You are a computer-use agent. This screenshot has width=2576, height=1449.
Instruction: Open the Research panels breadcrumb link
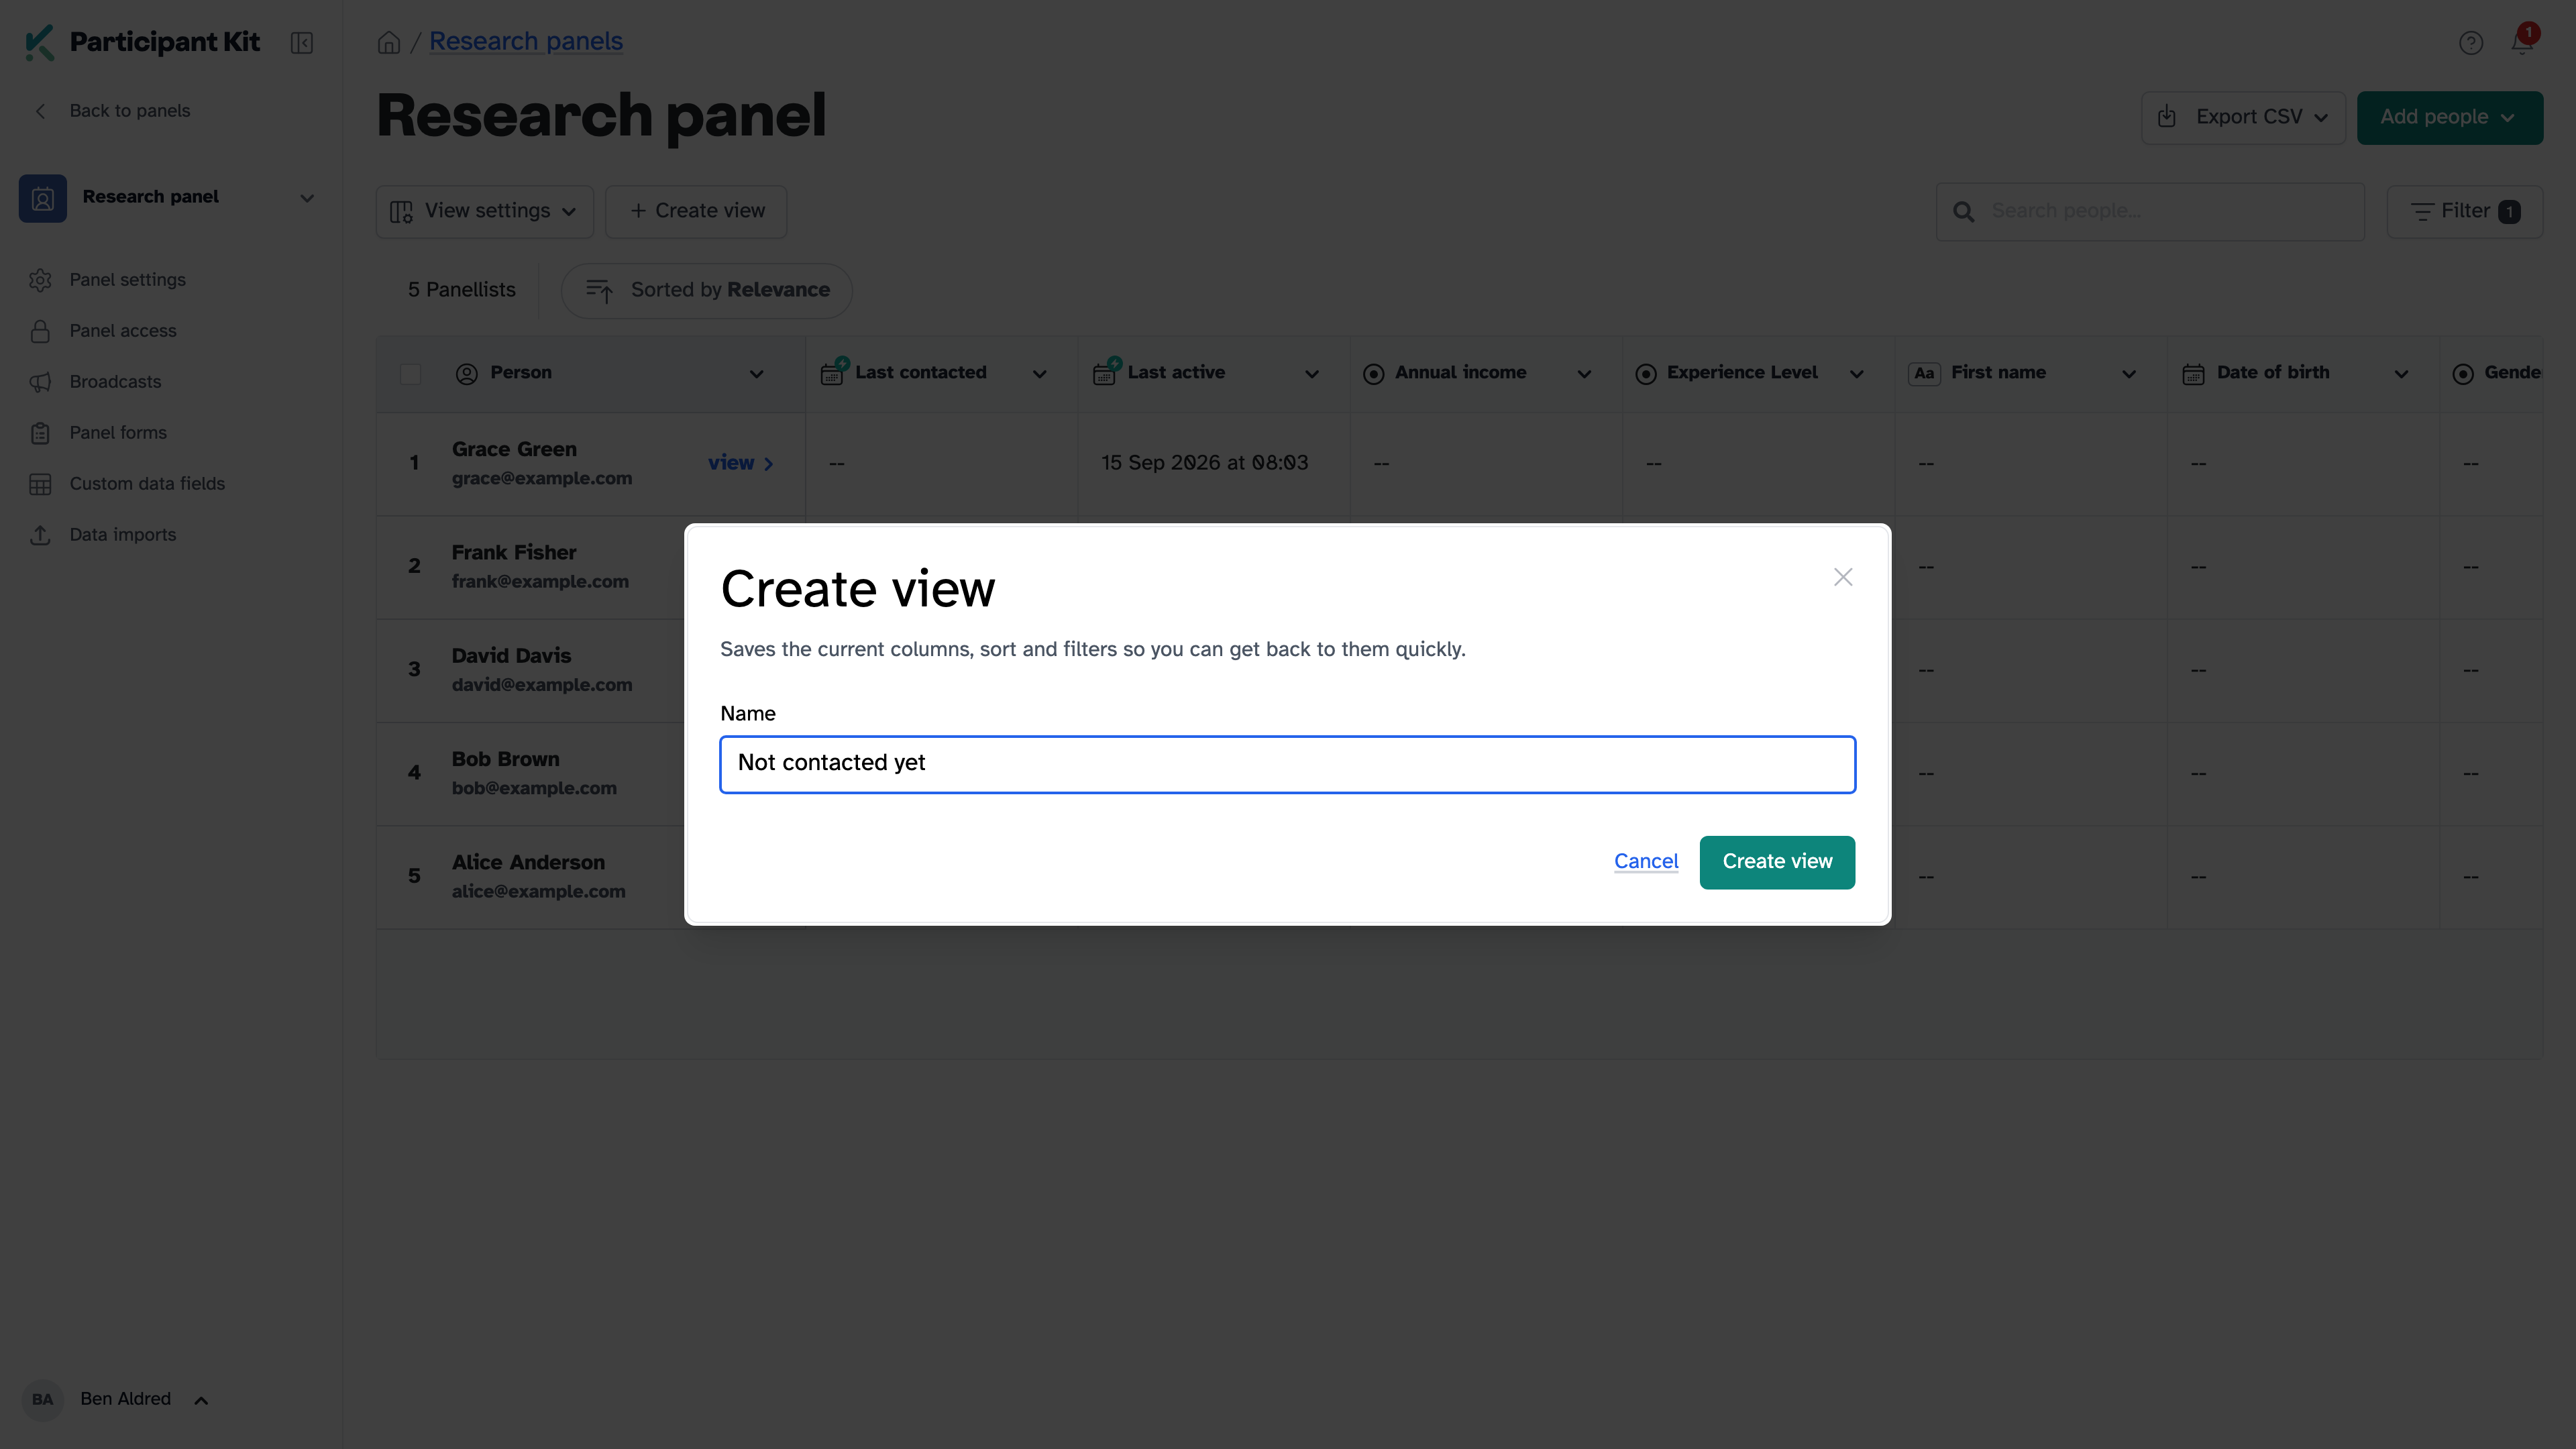(x=526, y=41)
